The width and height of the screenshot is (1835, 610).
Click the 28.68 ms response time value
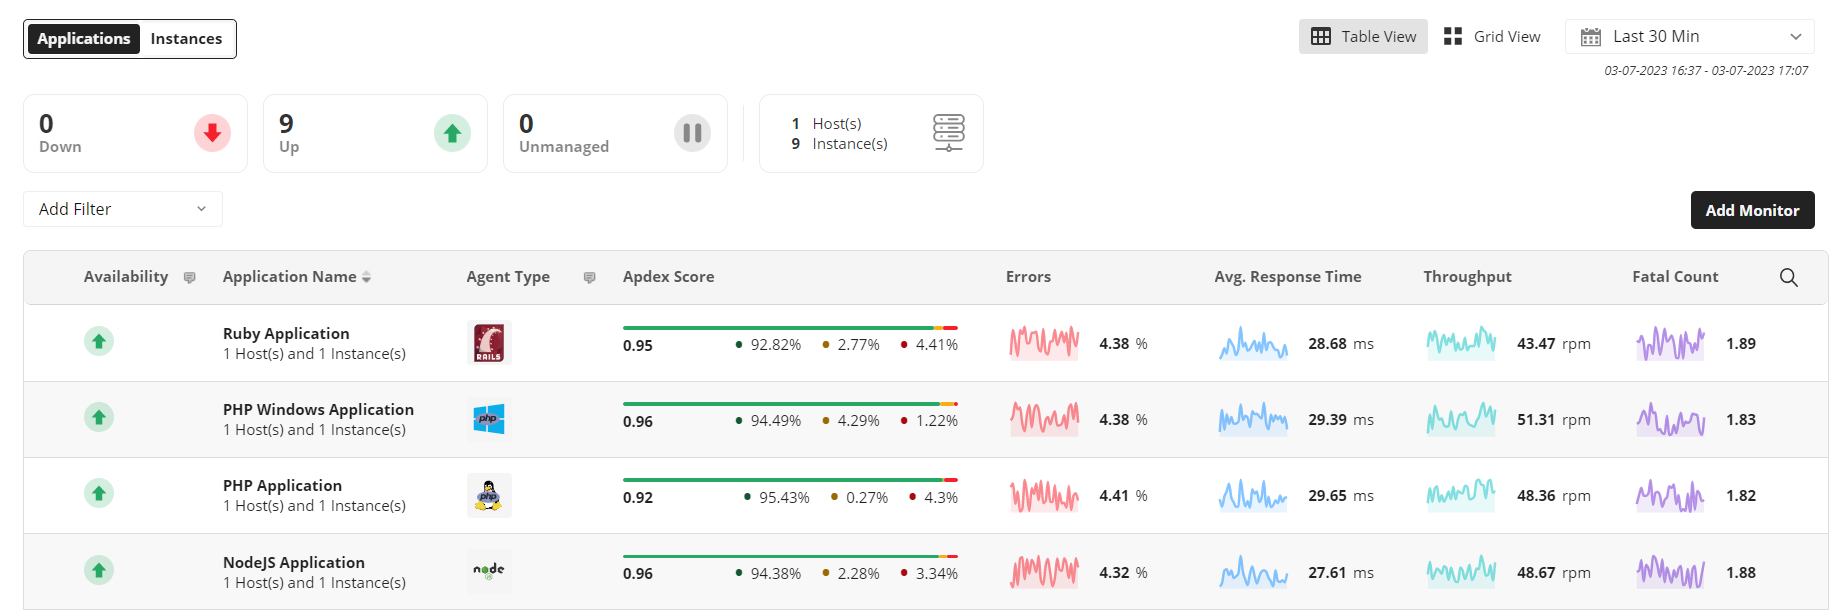(1341, 343)
